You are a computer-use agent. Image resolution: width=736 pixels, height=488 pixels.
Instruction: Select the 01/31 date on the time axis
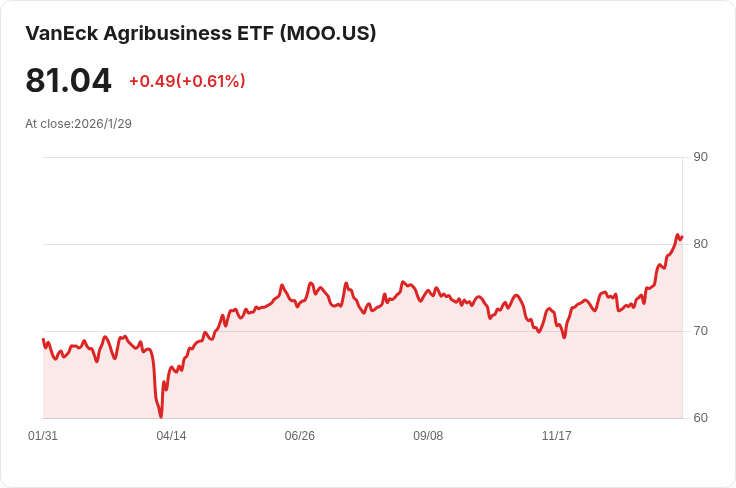tap(43, 436)
